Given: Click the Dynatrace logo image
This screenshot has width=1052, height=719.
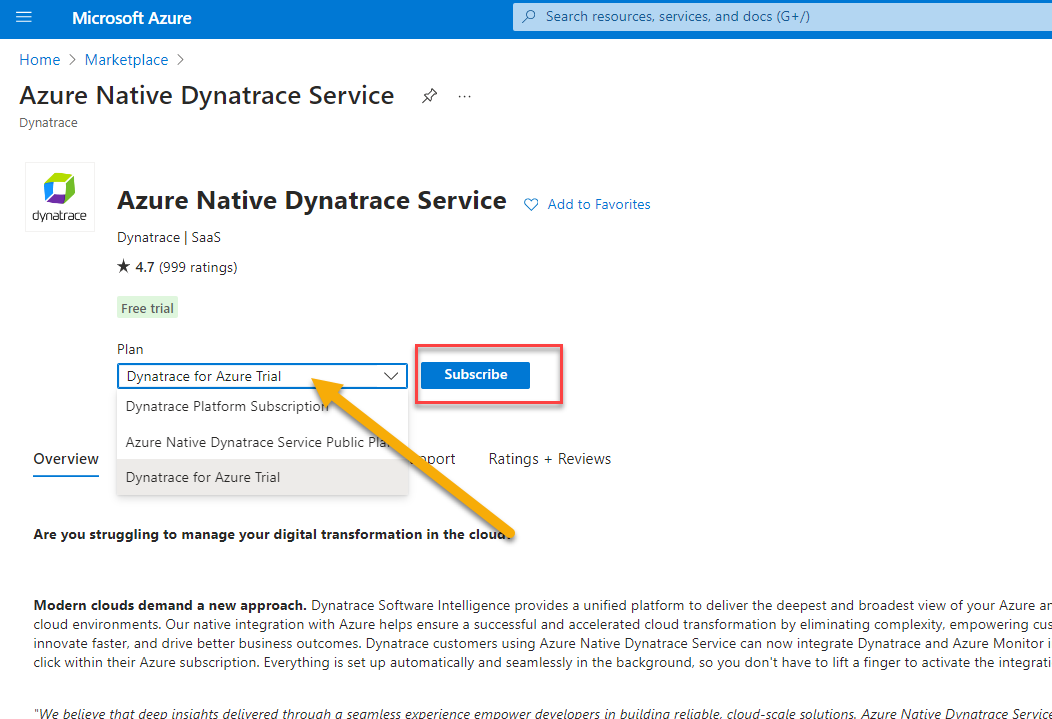Looking at the screenshot, I should coord(60,197).
